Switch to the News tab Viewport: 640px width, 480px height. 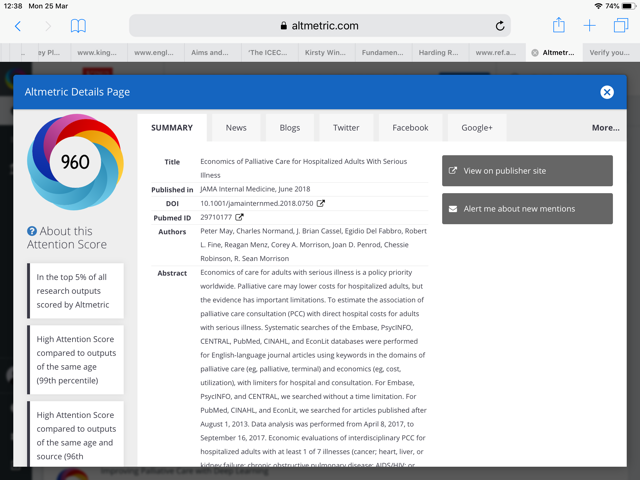click(236, 128)
